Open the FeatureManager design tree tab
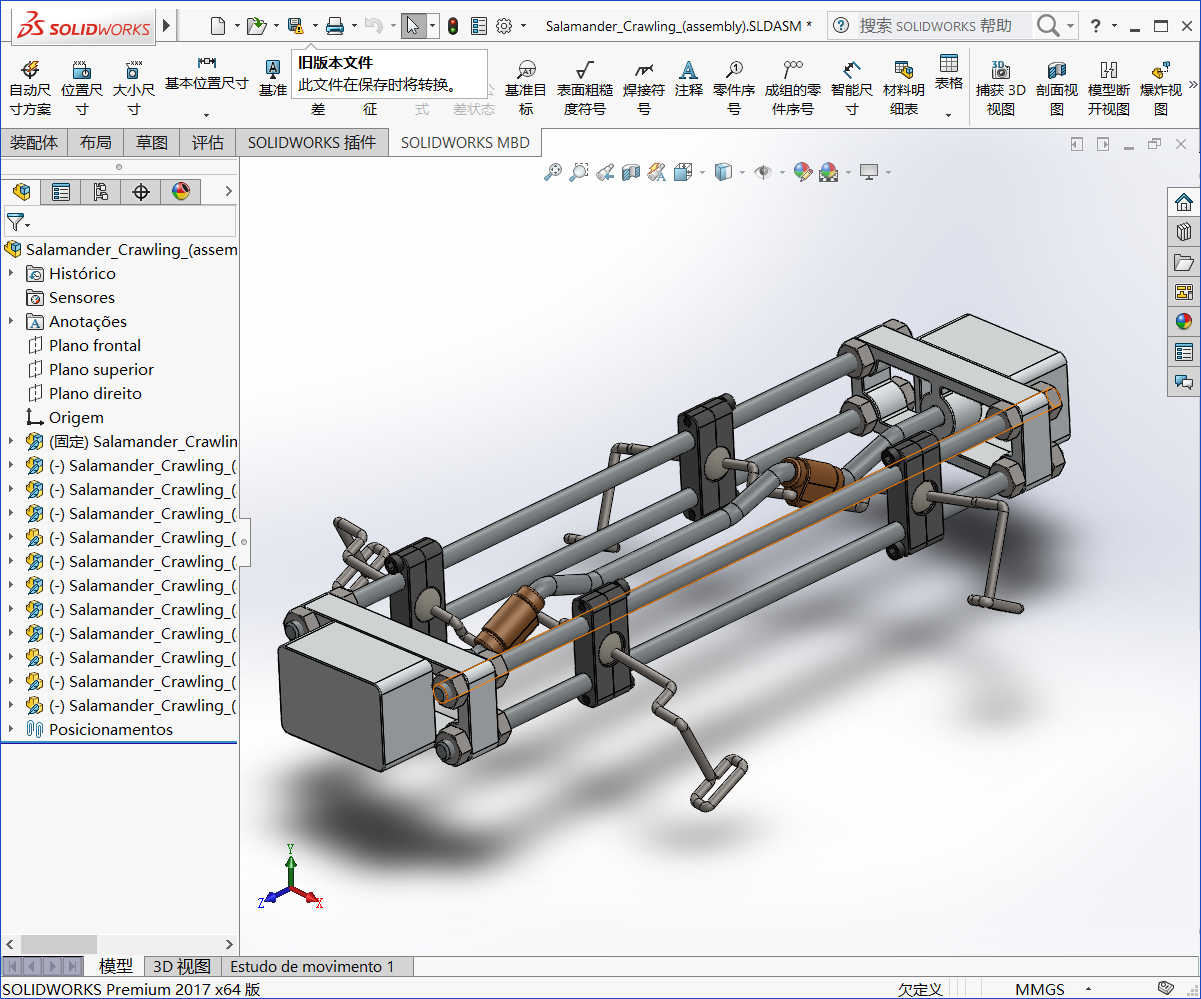This screenshot has height=999, width=1201. pos(21,191)
